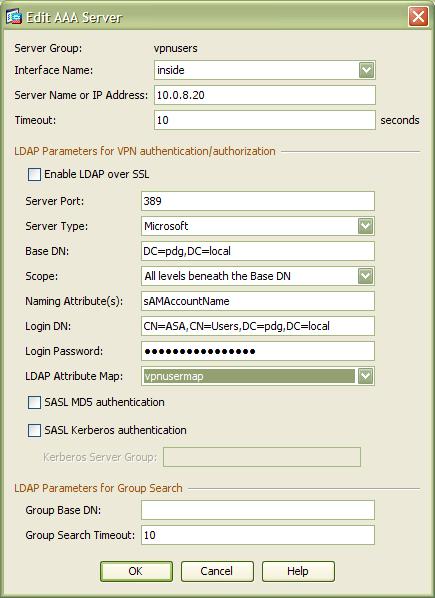Expand the Server Type dropdown arrow
Viewport: 435px width, 598px height.
coord(366,226)
